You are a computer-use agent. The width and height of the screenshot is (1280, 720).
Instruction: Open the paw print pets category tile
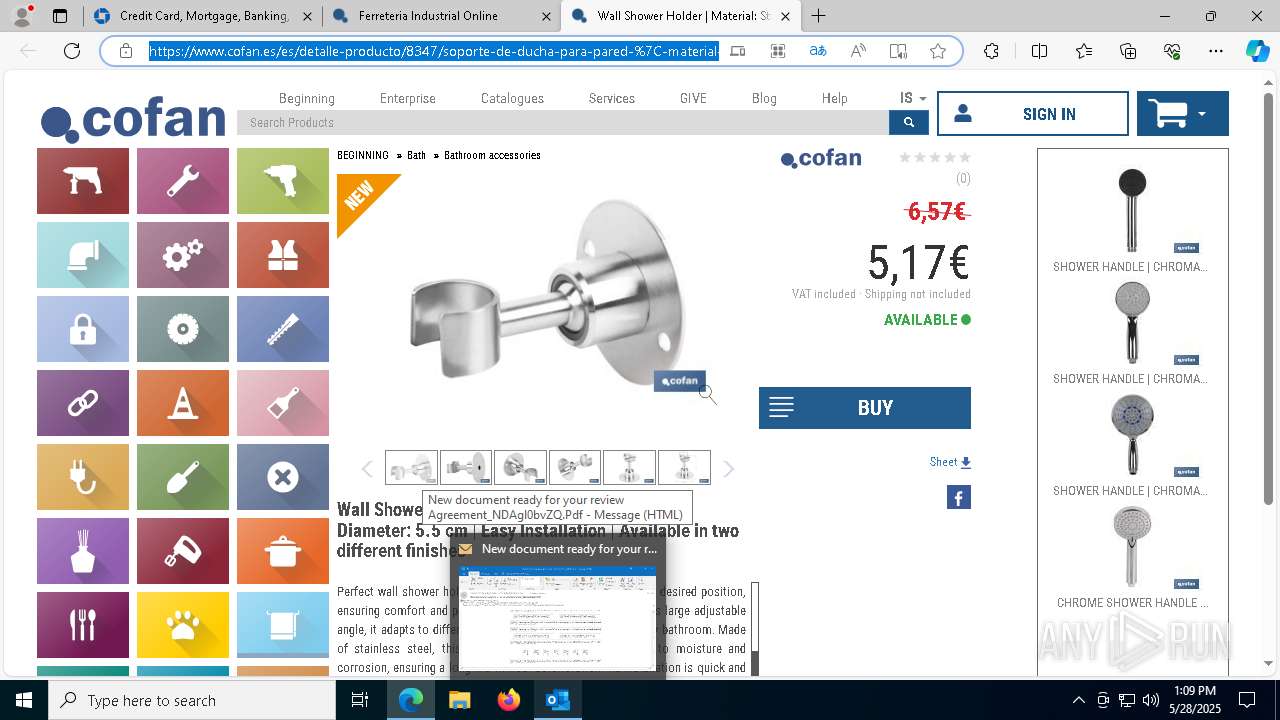click(x=183, y=625)
